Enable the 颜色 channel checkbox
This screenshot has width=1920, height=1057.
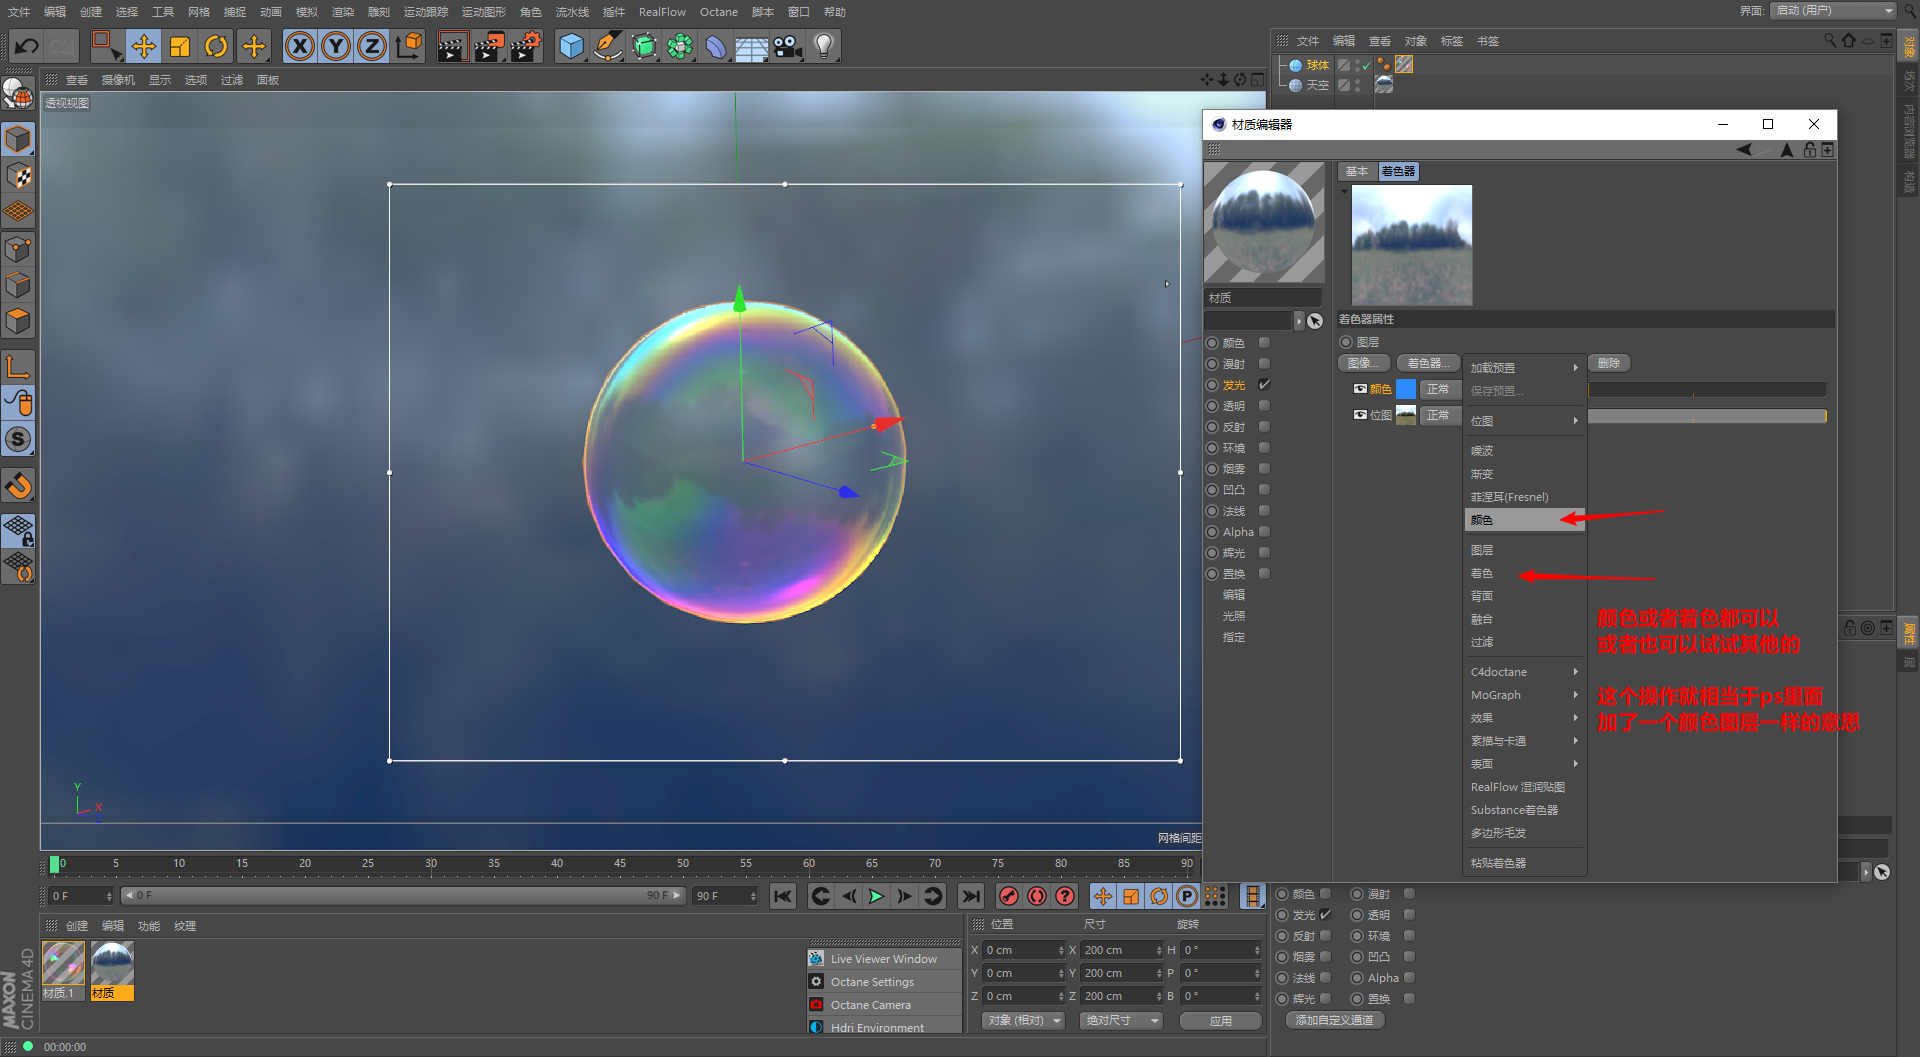[x=1264, y=343]
